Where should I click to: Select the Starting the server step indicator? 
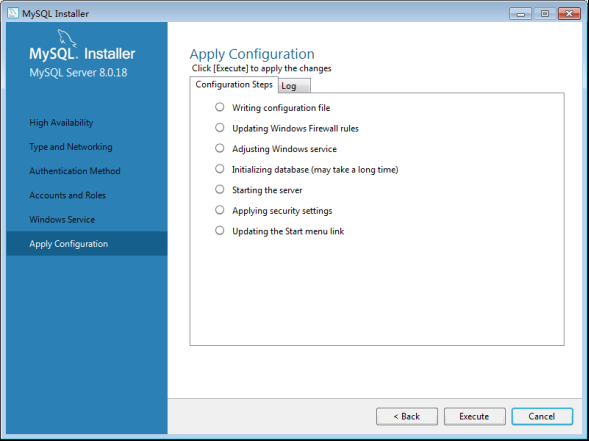click(x=220, y=189)
